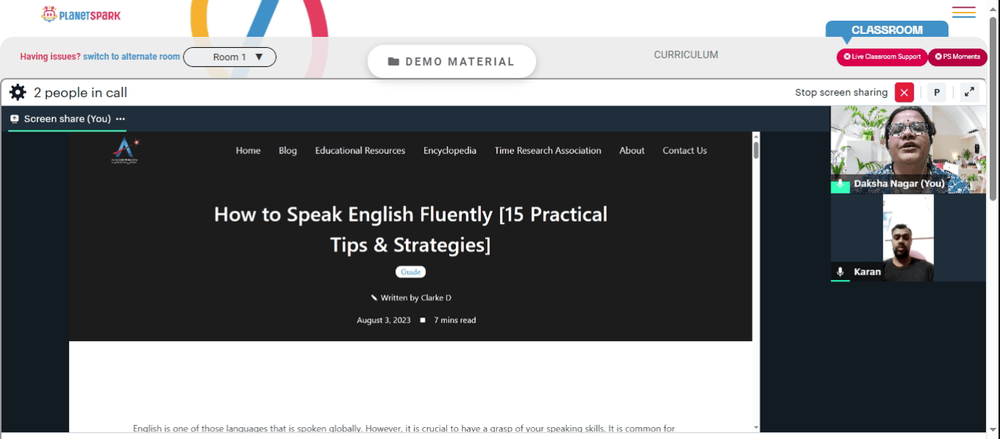Click the shared page's scrollbar thumb

756,150
